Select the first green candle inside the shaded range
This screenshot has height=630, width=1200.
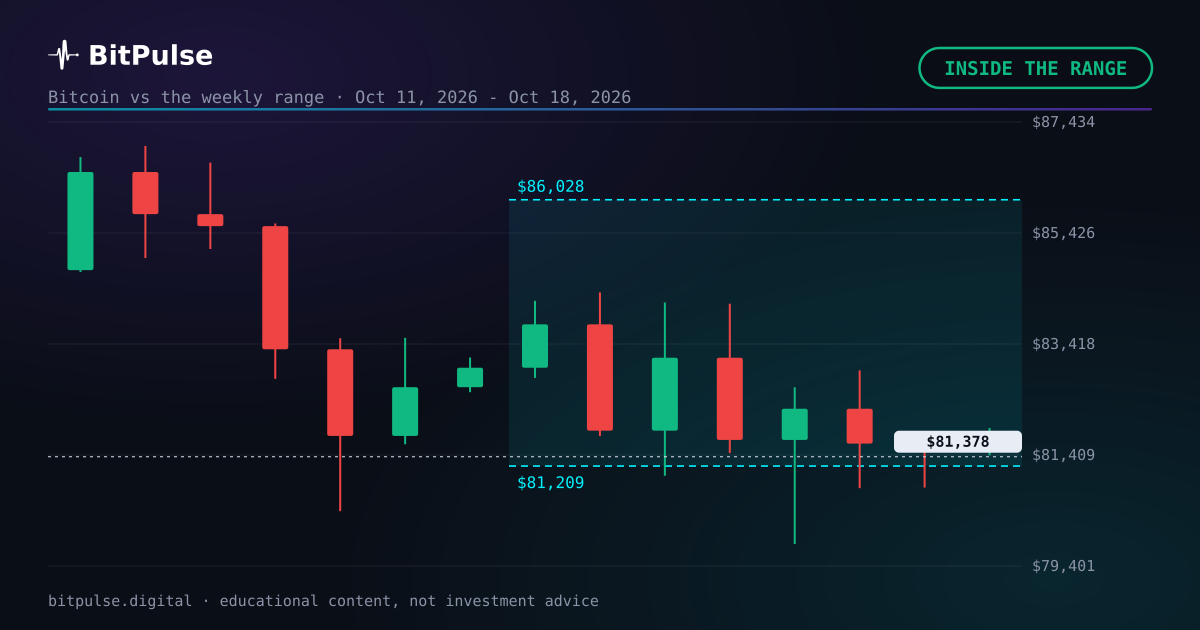[535, 346]
